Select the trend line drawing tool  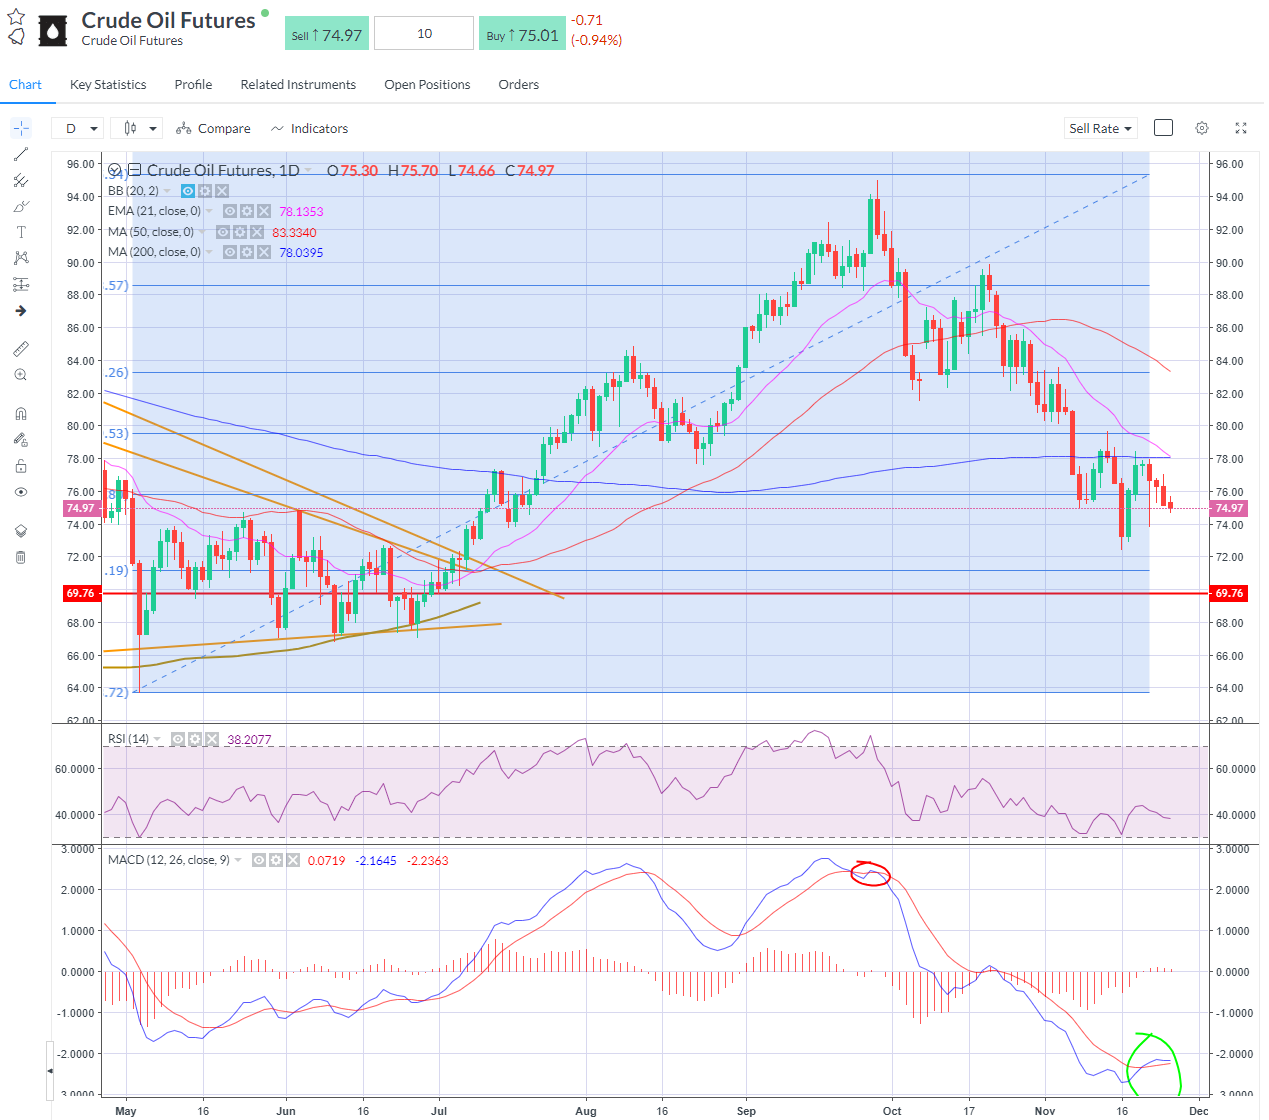click(21, 154)
